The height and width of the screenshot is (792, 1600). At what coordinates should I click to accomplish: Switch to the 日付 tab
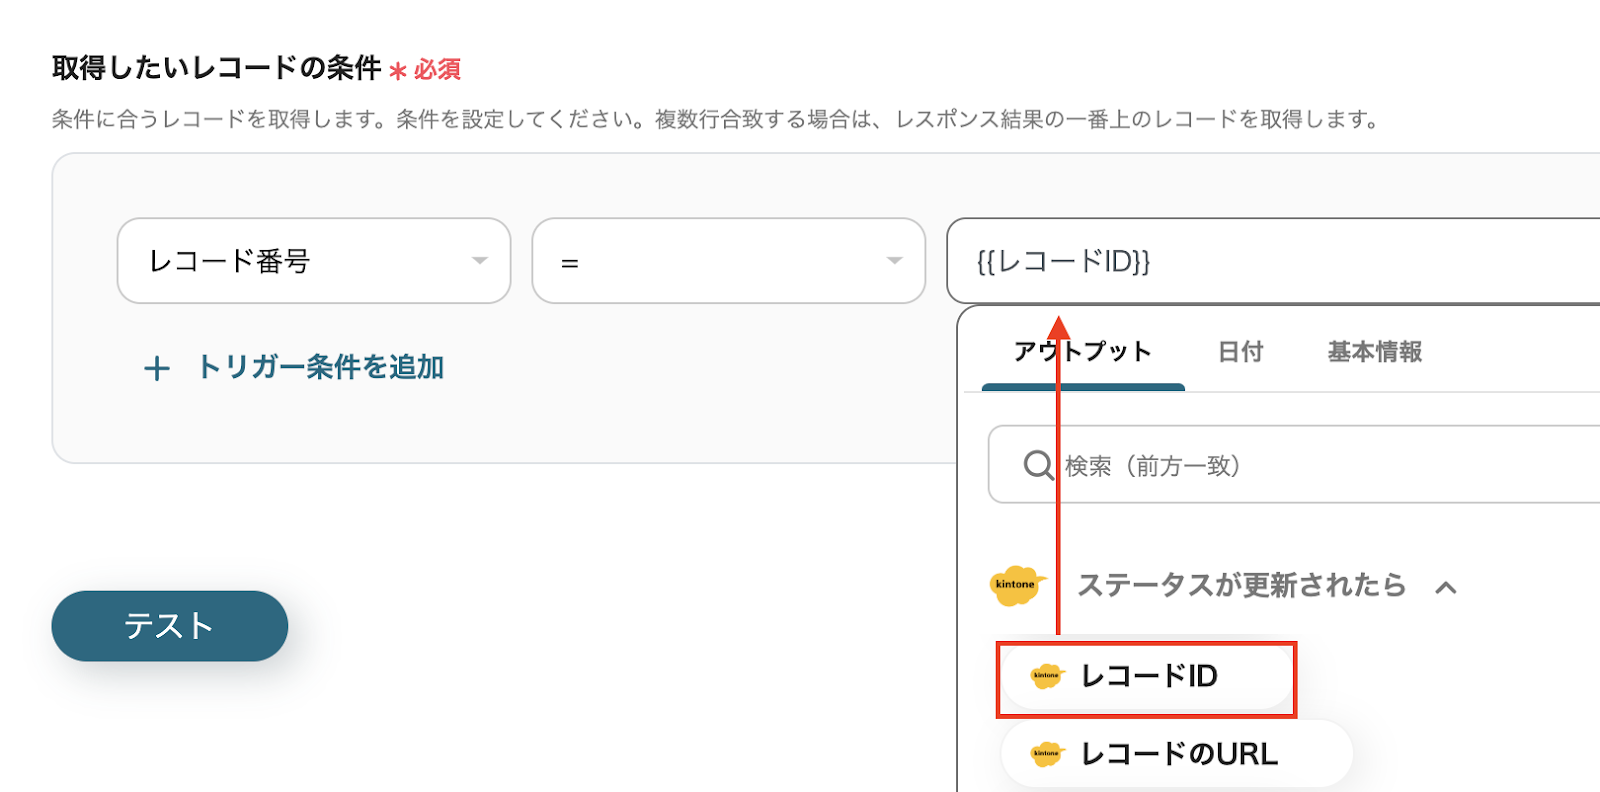tap(1240, 352)
